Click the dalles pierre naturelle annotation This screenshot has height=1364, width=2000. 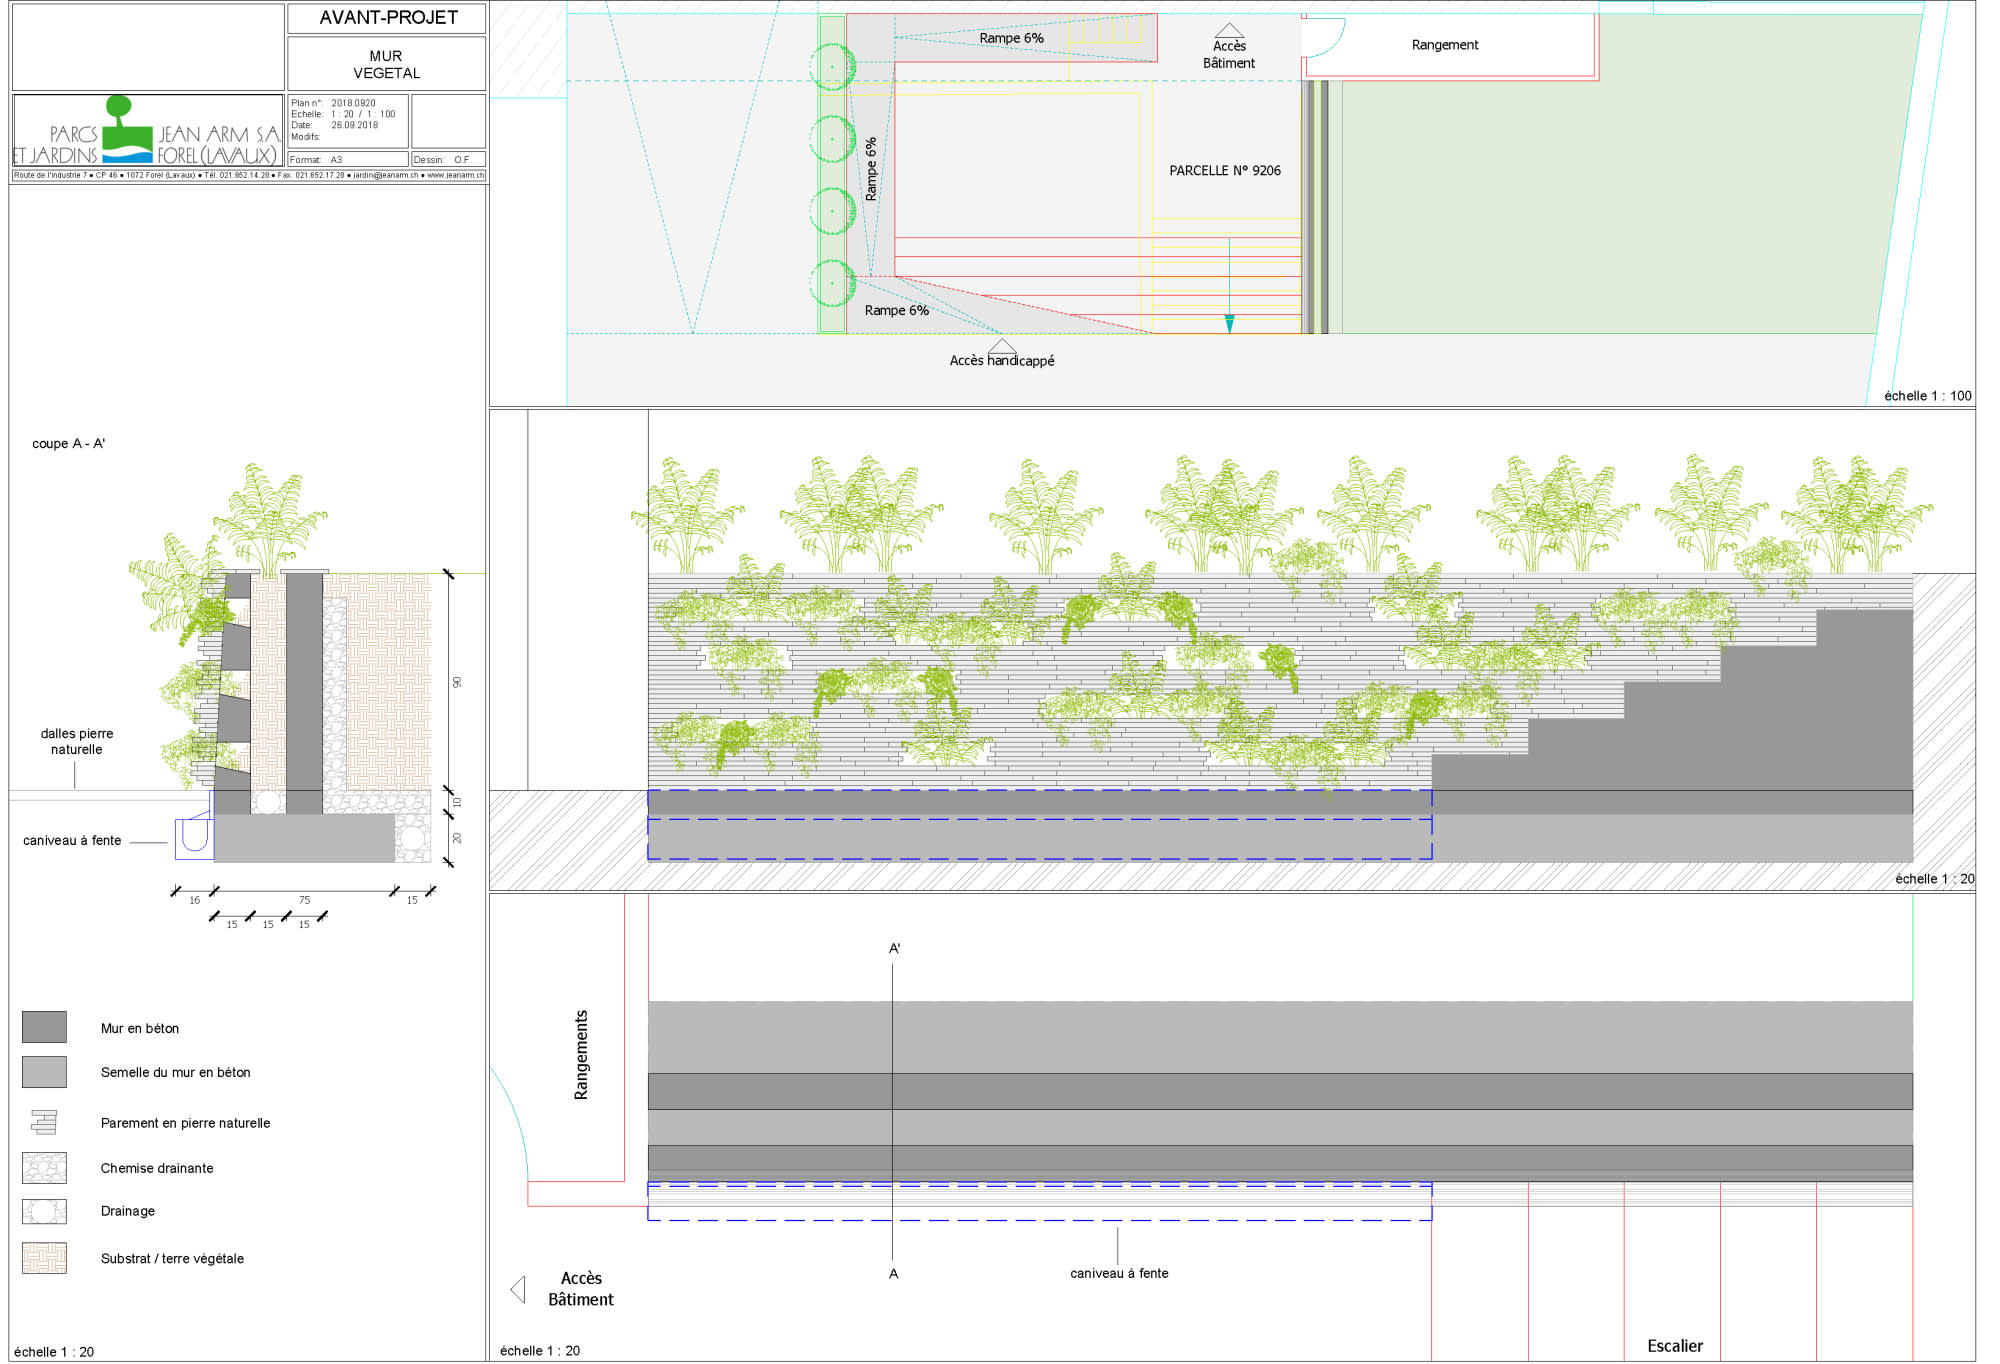[x=77, y=741]
